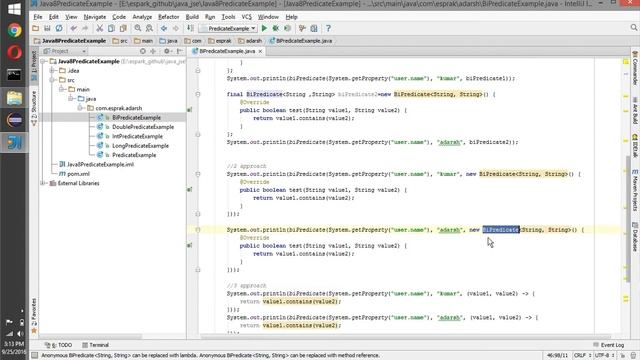Screen dimensions: 640x360
Task: Click the Hector inspector icon in status bar
Action: tap(633, 356)
